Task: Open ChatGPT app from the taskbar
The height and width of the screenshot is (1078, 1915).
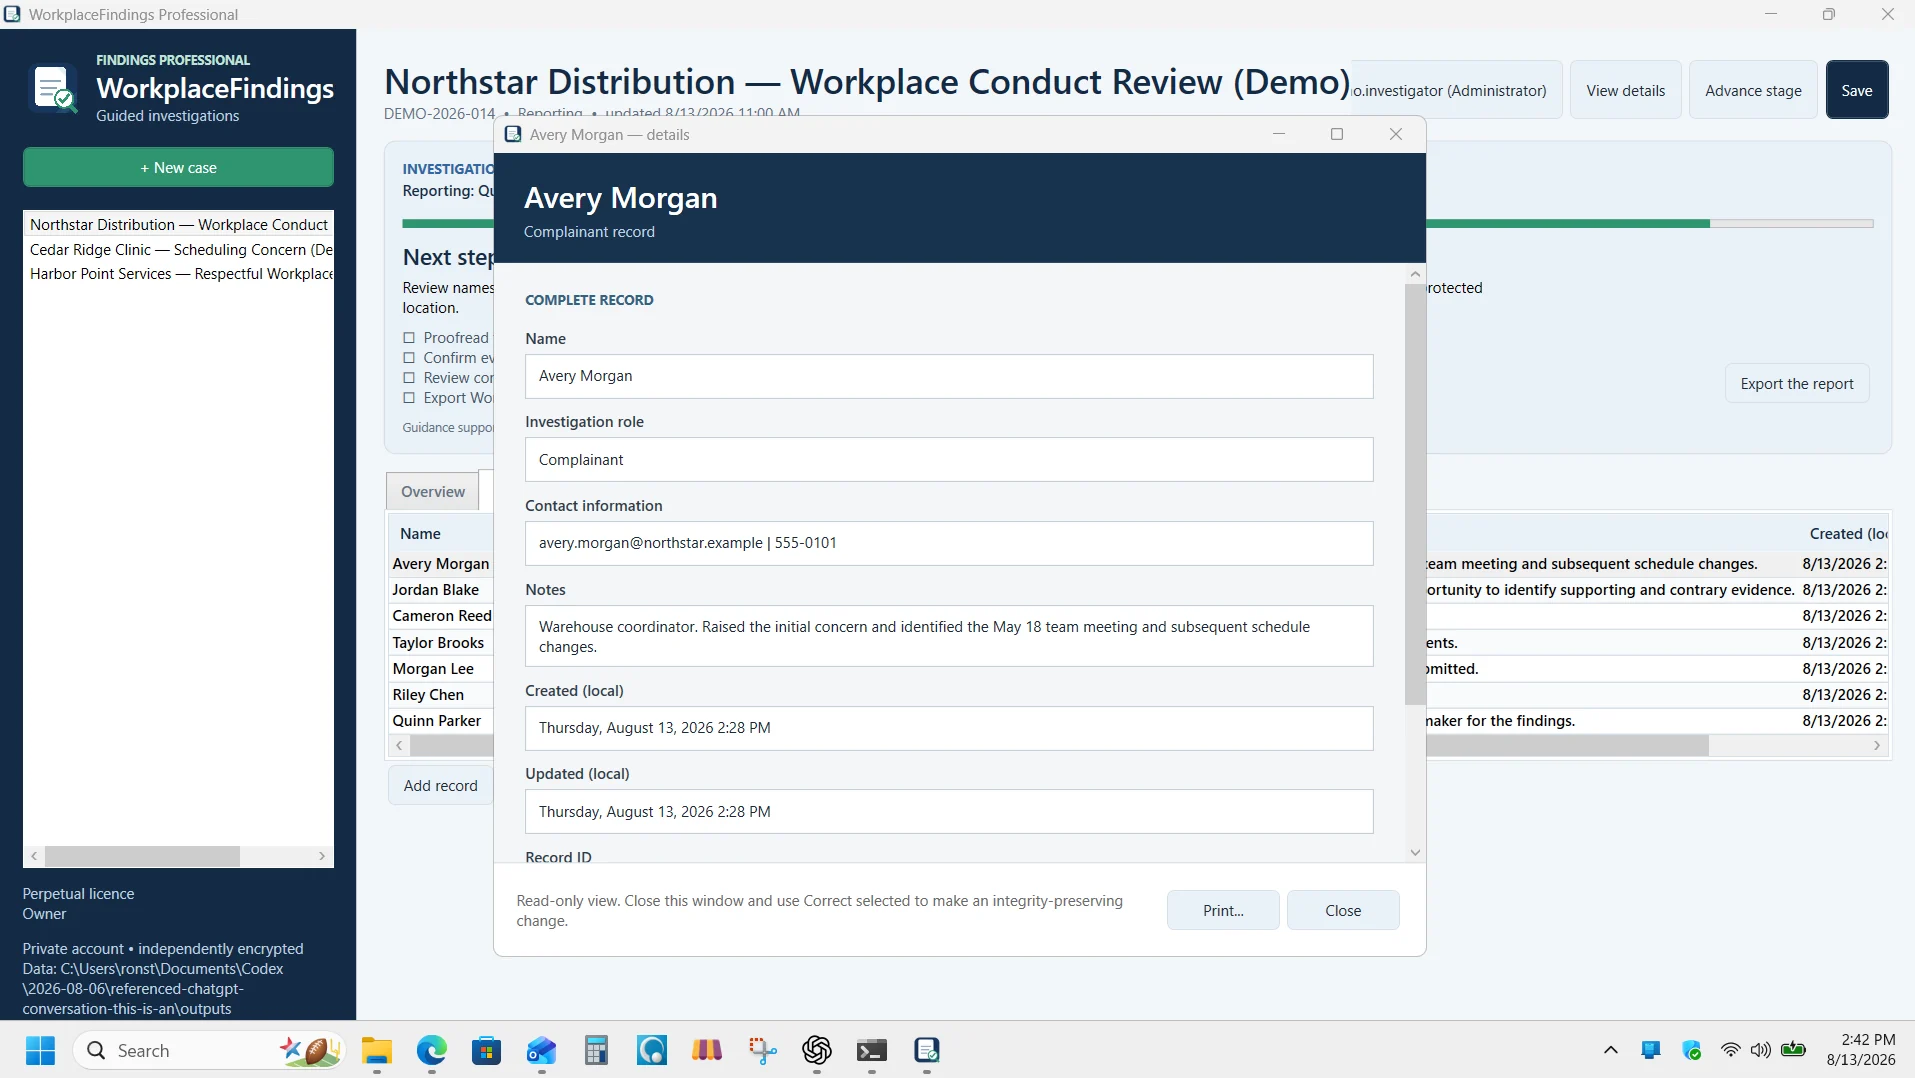Action: [x=817, y=1050]
